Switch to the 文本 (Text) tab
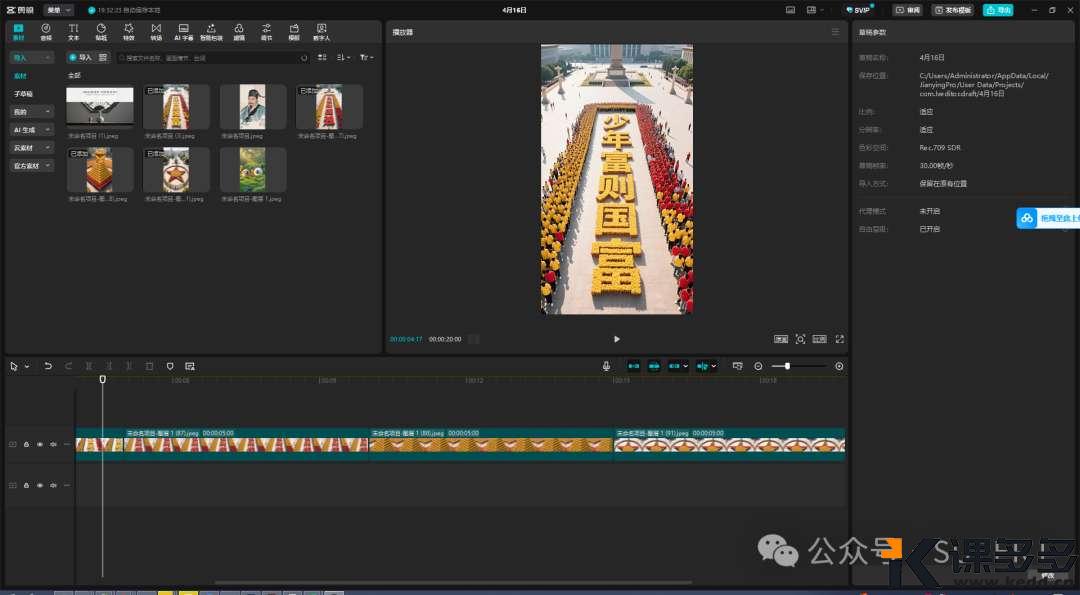Image resolution: width=1080 pixels, height=595 pixels. [x=73, y=31]
